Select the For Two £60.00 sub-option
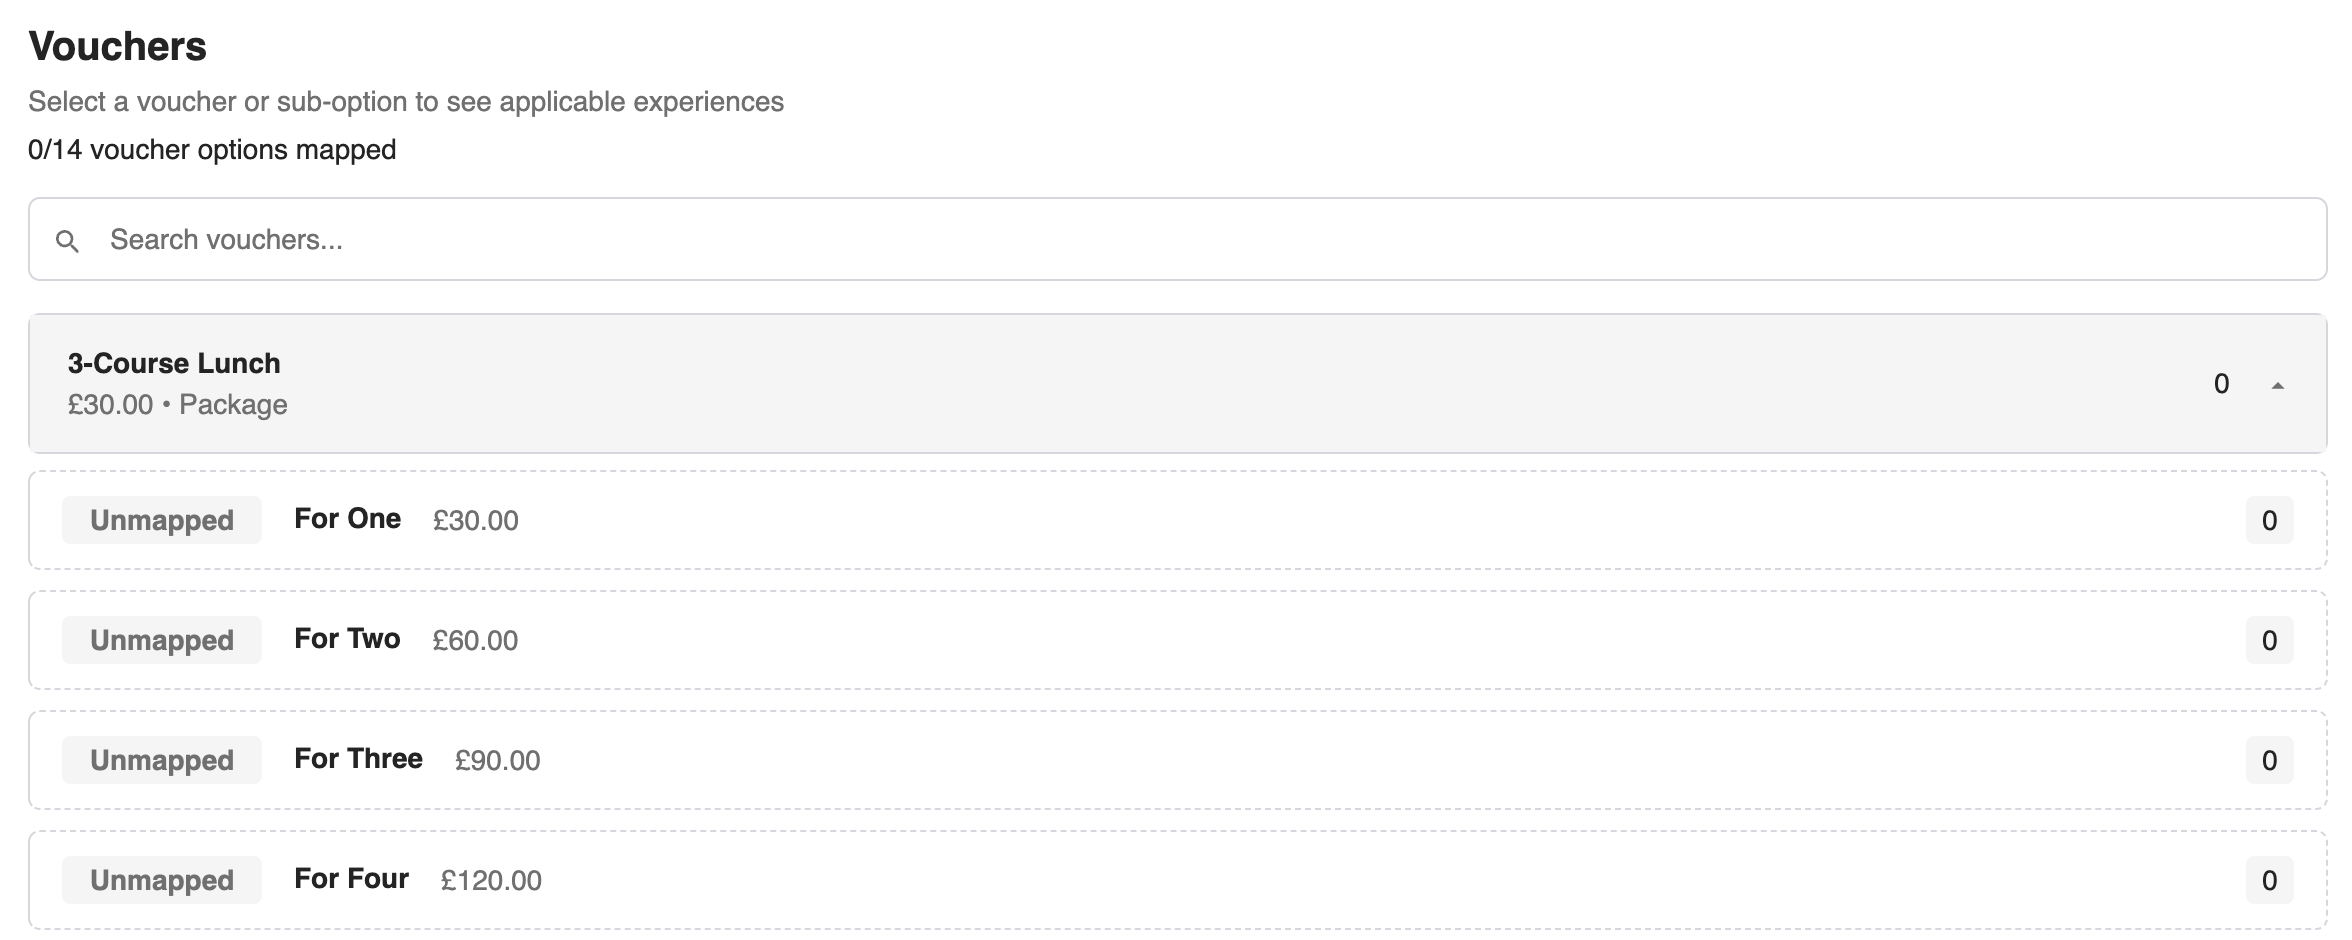Image resolution: width=2352 pixels, height=940 pixels. click(x=1177, y=640)
